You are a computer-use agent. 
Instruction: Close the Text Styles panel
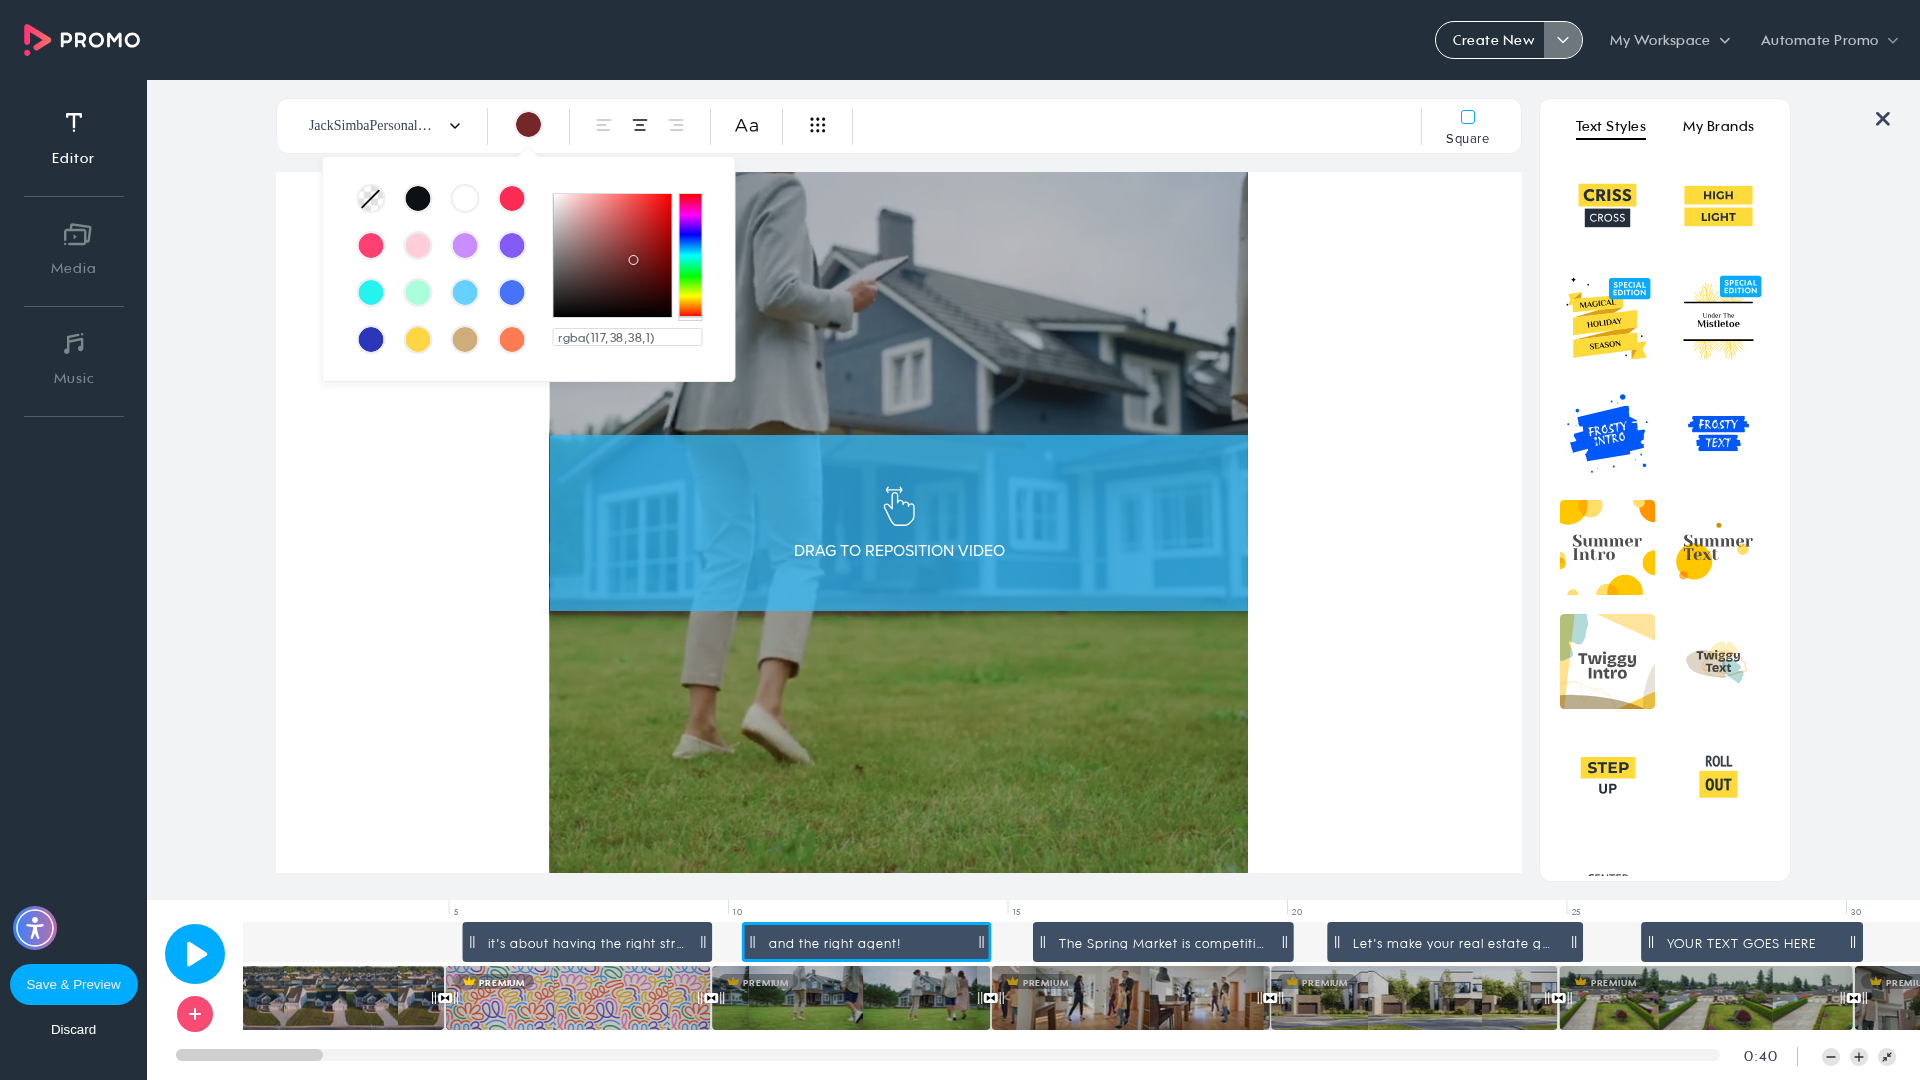(x=1883, y=119)
